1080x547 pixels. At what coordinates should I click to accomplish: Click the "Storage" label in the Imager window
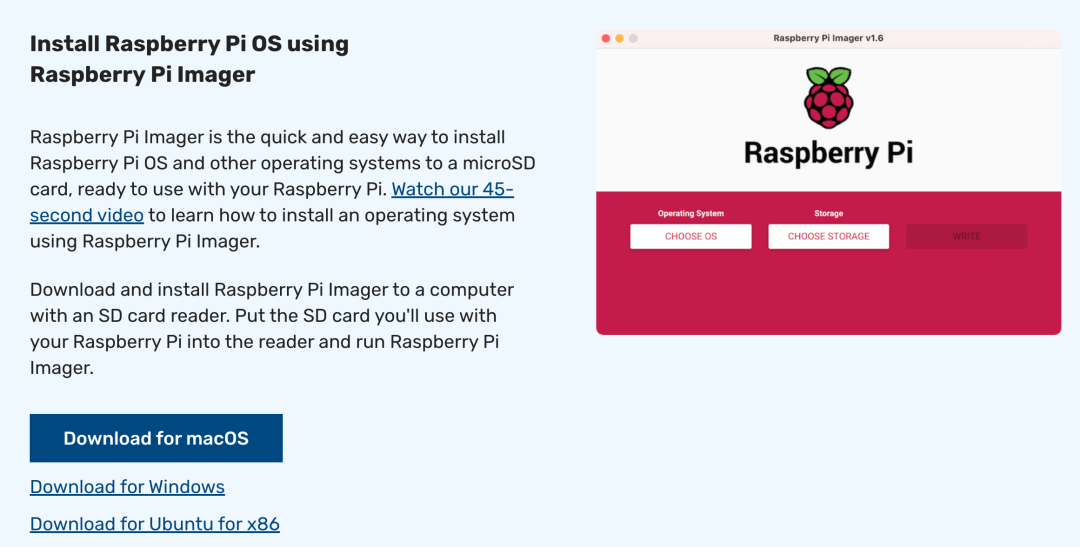(x=829, y=214)
